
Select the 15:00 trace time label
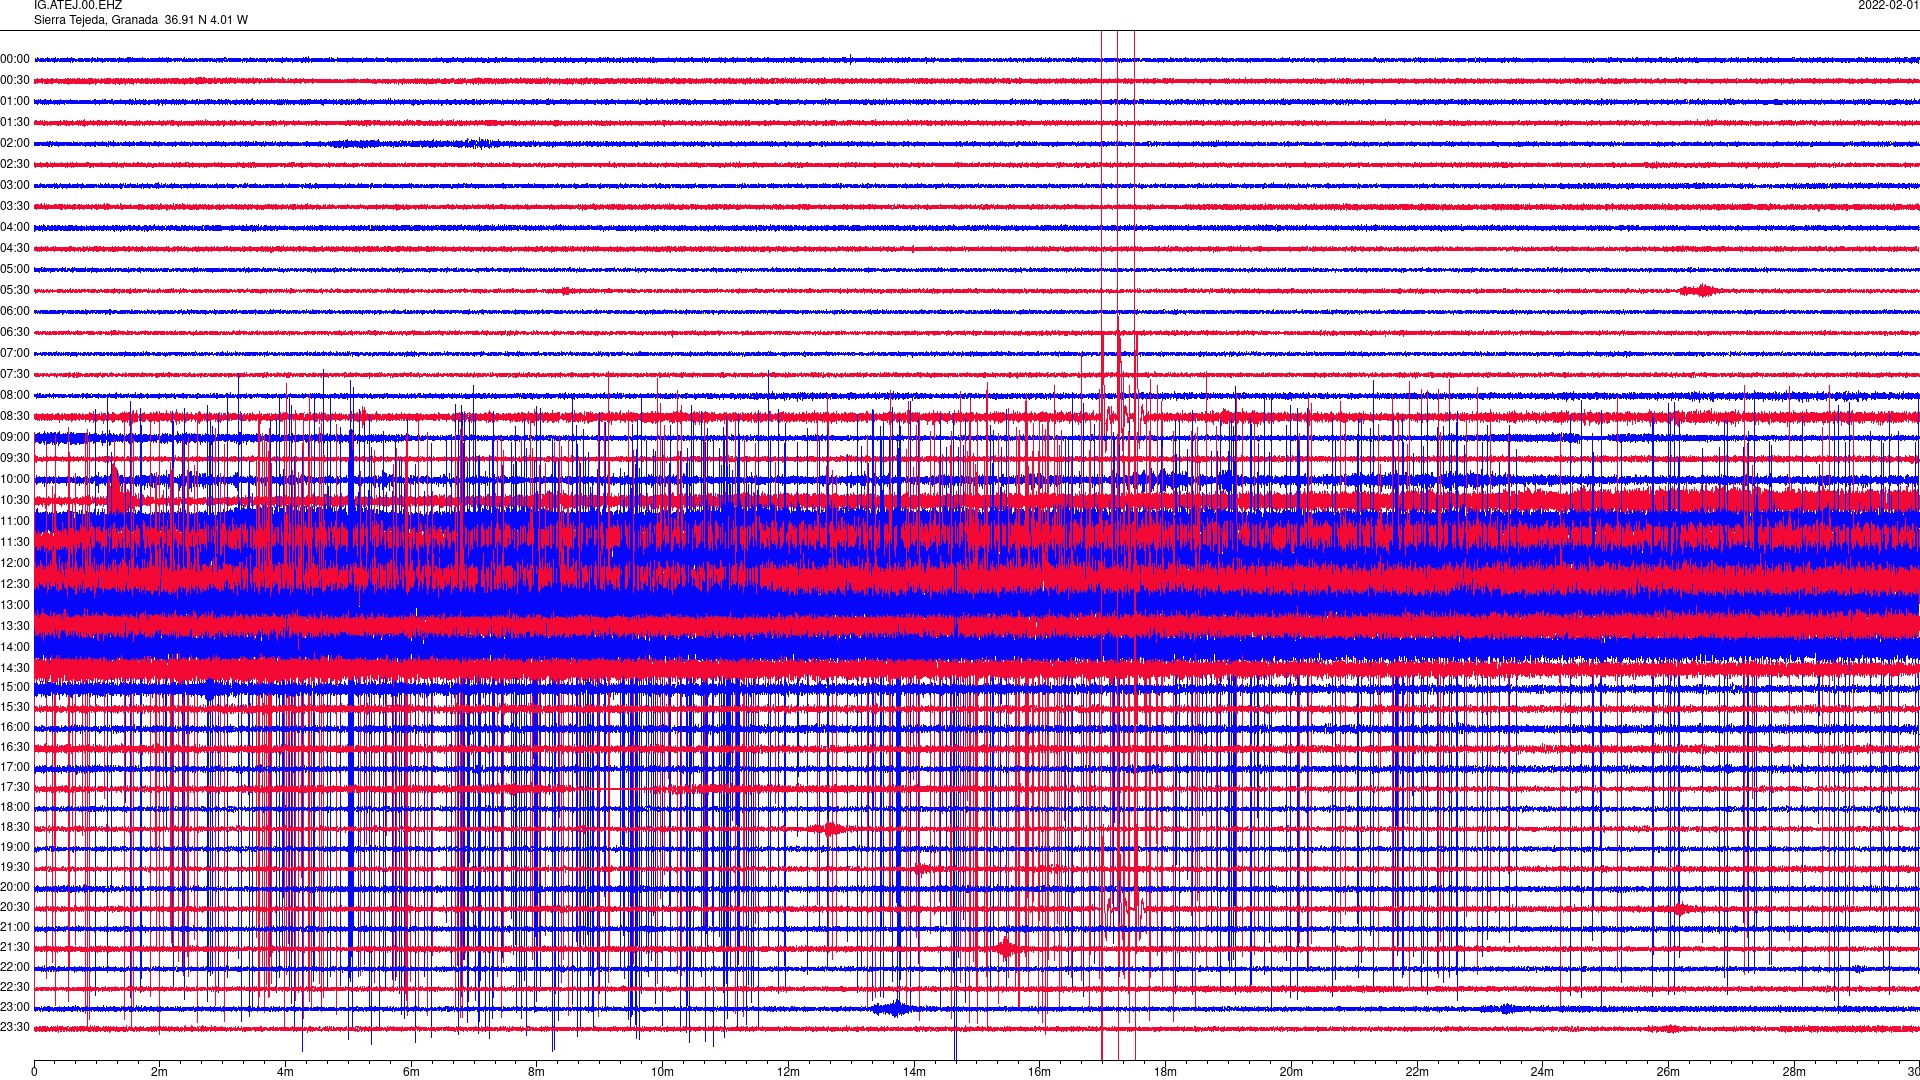(x=15, y=688)
